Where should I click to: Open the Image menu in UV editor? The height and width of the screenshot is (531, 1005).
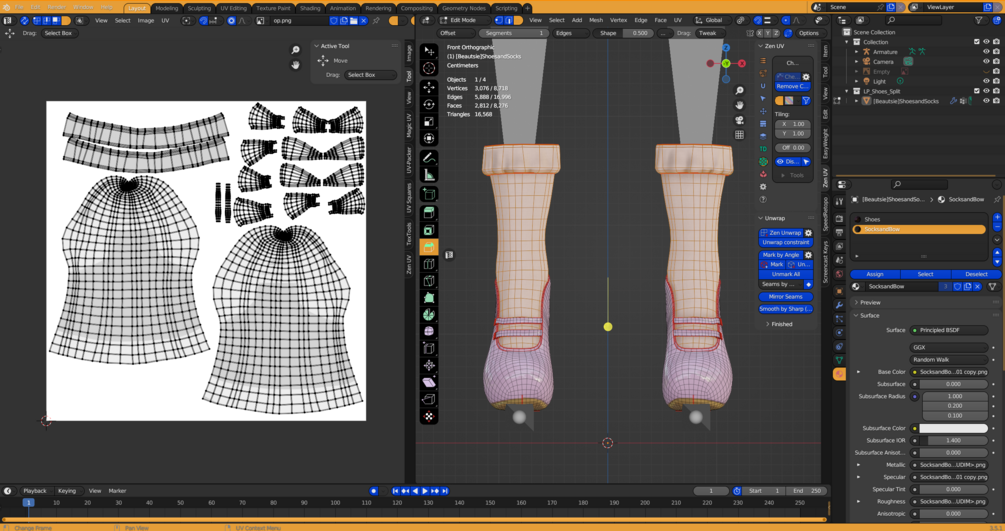pos(146,21)
